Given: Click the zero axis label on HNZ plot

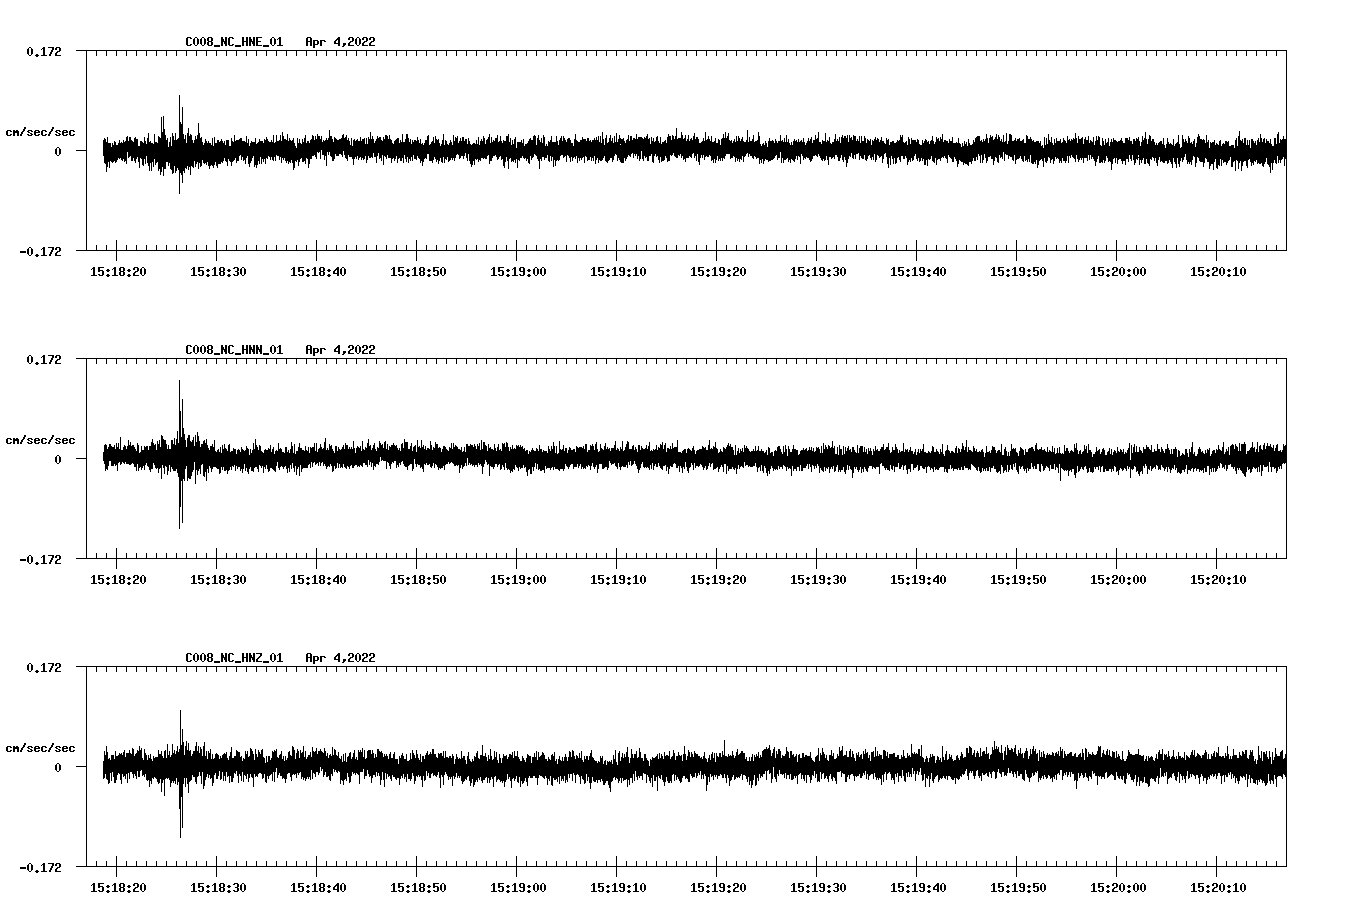Looking at the screenshot, I should 58,767.
